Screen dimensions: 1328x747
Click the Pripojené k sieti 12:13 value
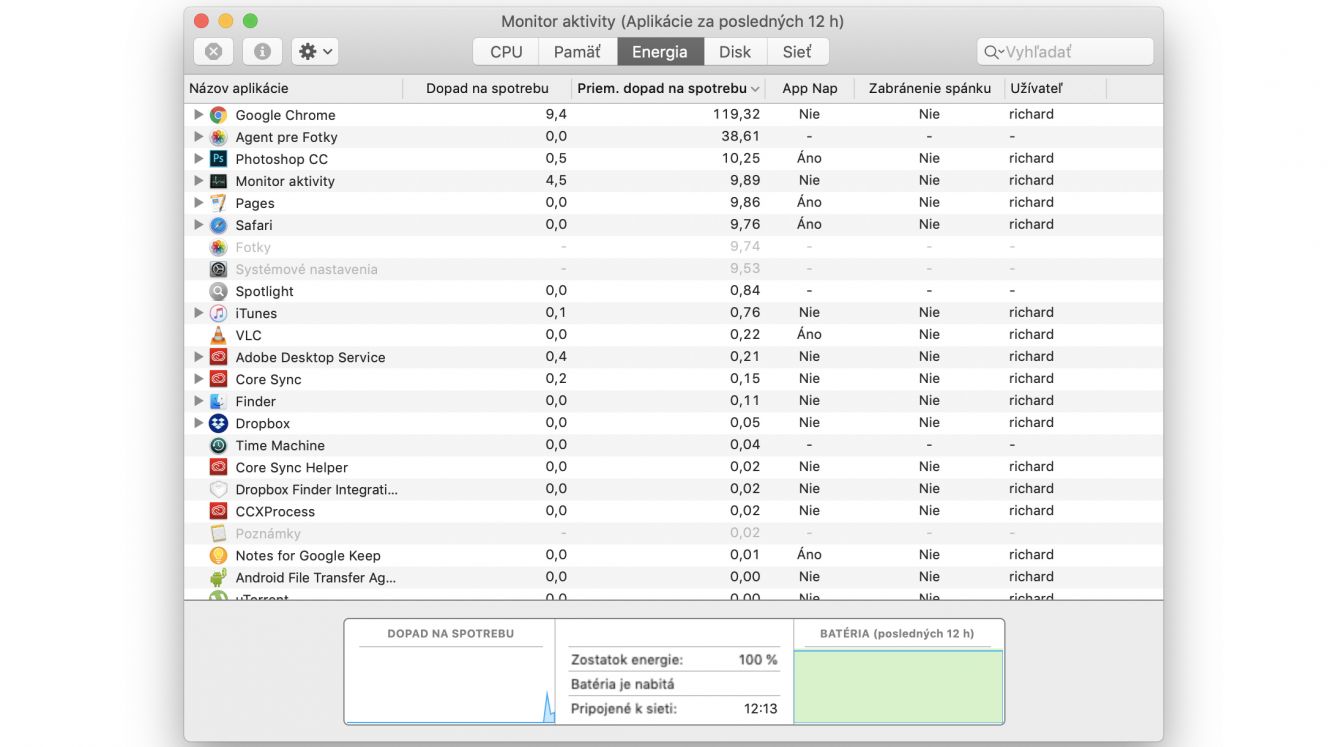pyautogui.click(x=760, y=709)
